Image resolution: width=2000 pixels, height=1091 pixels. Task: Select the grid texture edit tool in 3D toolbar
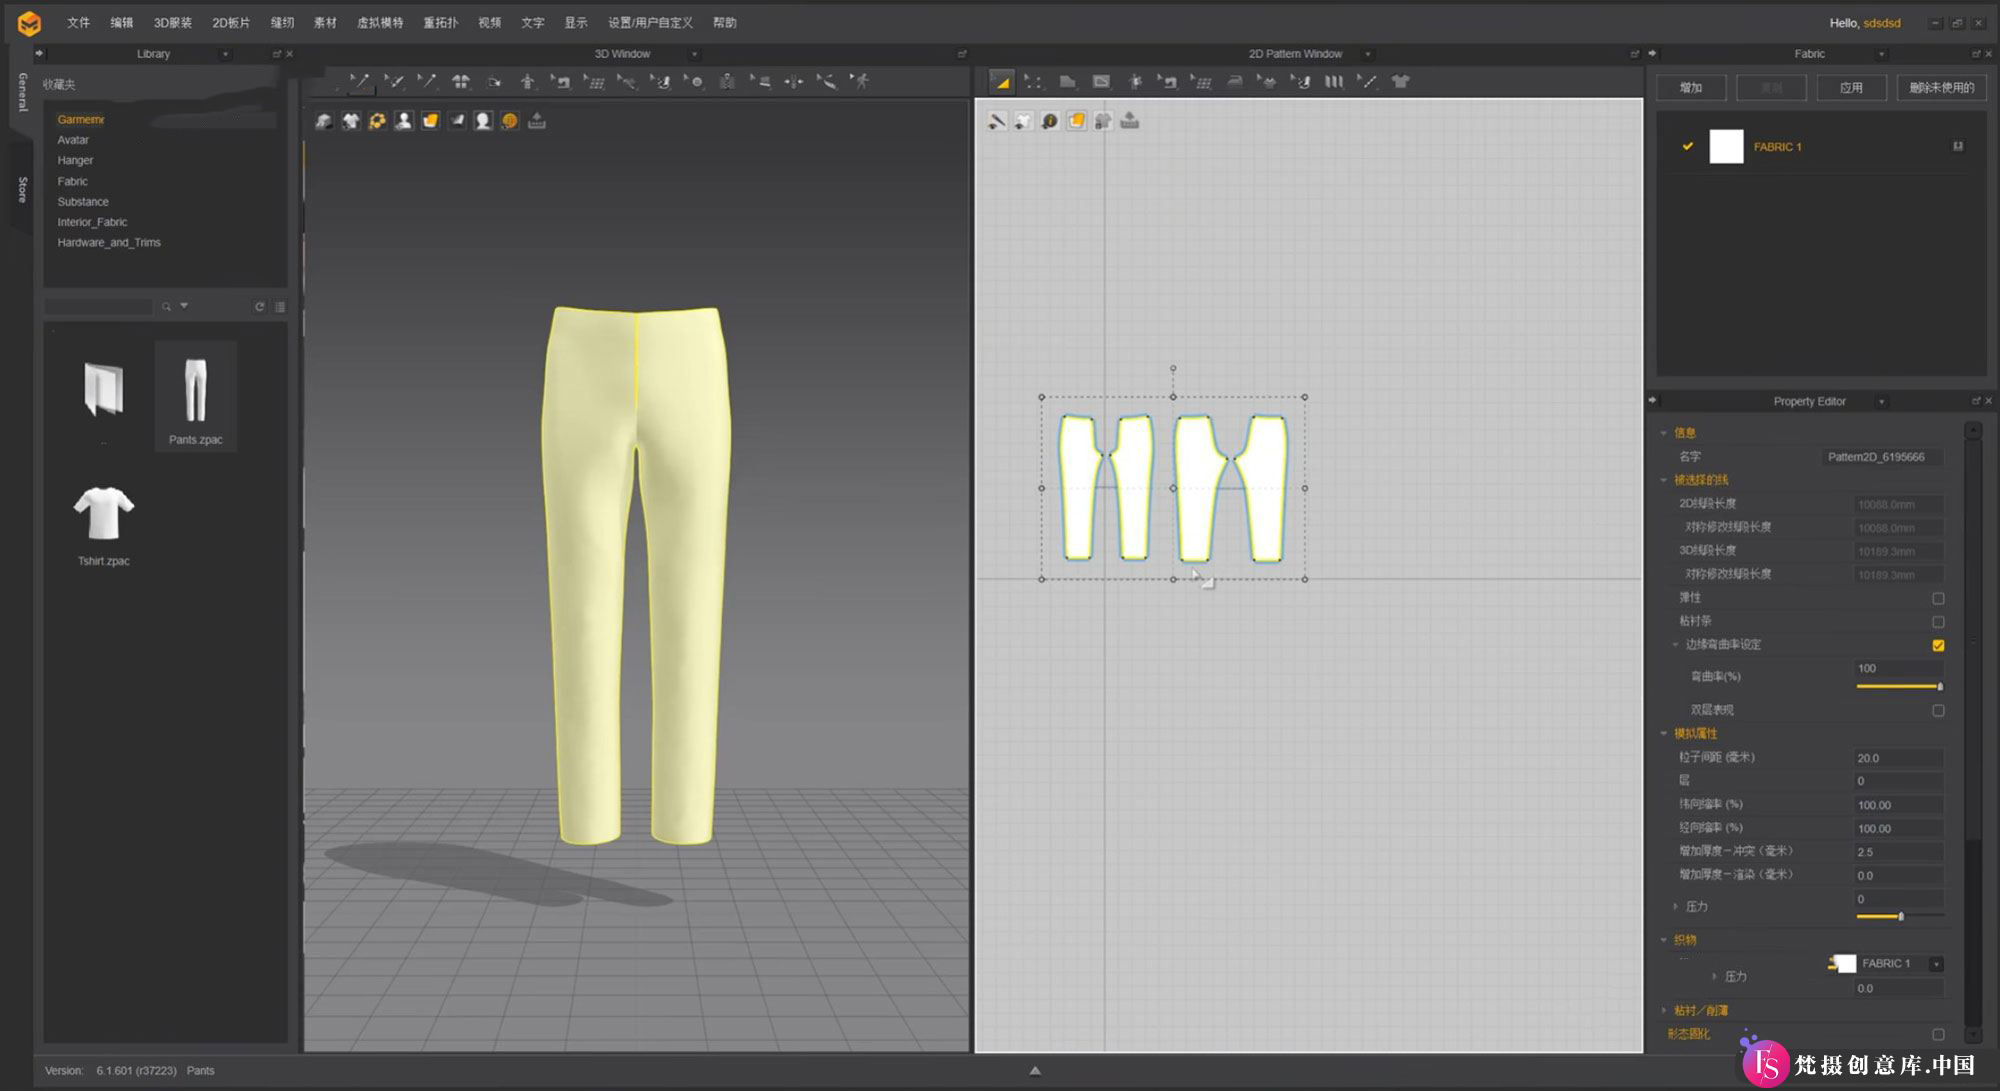[x=594, y=81]
